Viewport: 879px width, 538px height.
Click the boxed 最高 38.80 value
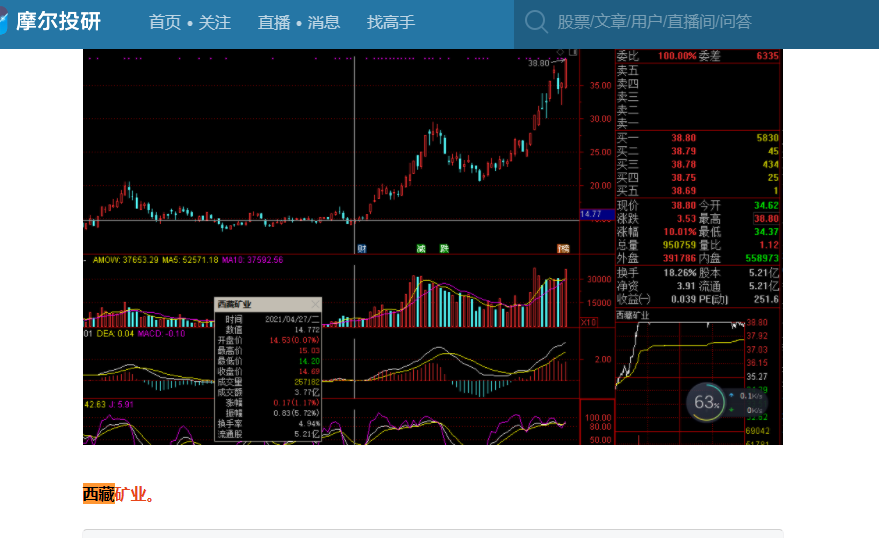coord(766,219)
